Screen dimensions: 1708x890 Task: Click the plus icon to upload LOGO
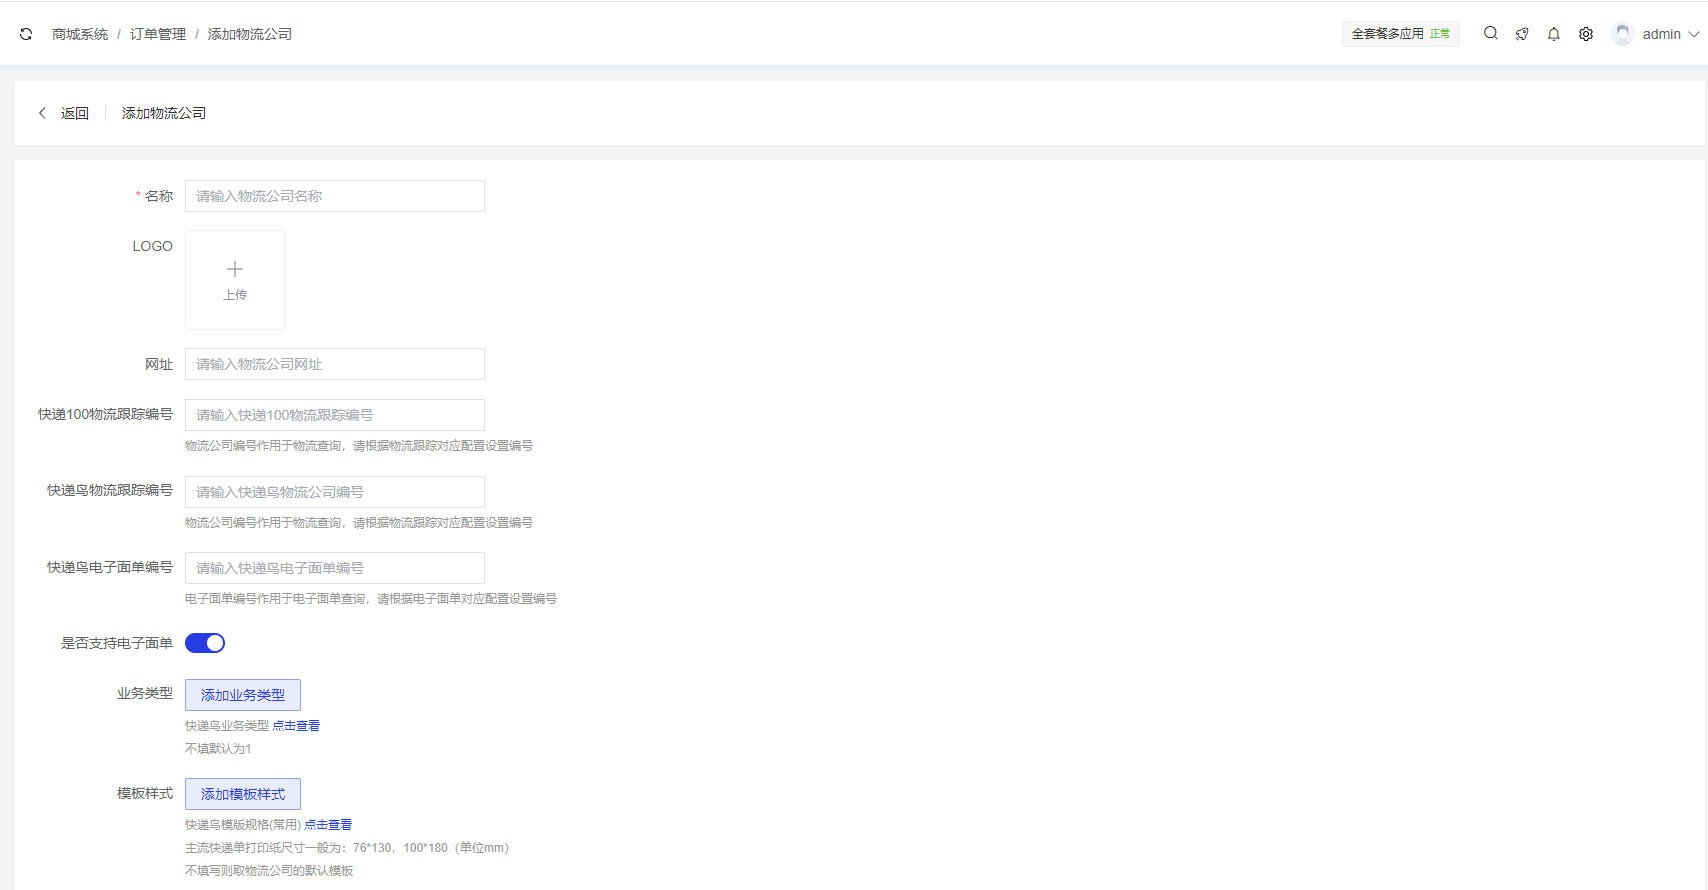tap(235, 270)
